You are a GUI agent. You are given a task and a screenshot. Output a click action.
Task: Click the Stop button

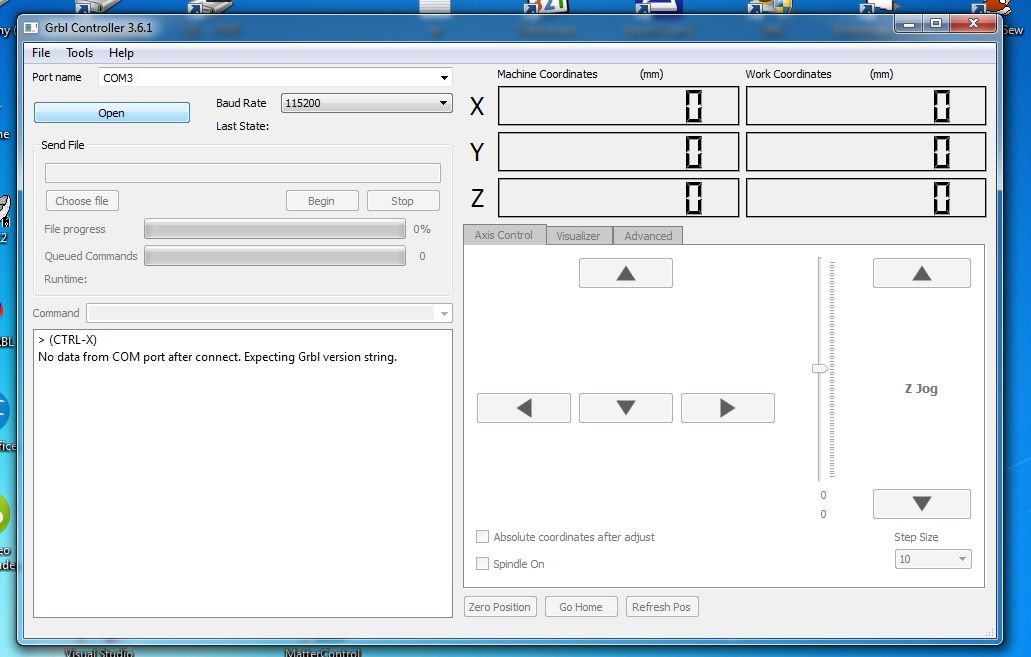click(402, 201)
